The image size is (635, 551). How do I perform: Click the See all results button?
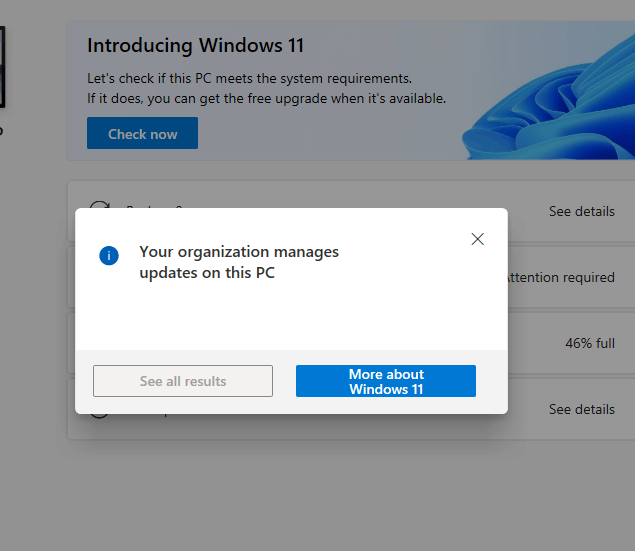coord(183,381)
